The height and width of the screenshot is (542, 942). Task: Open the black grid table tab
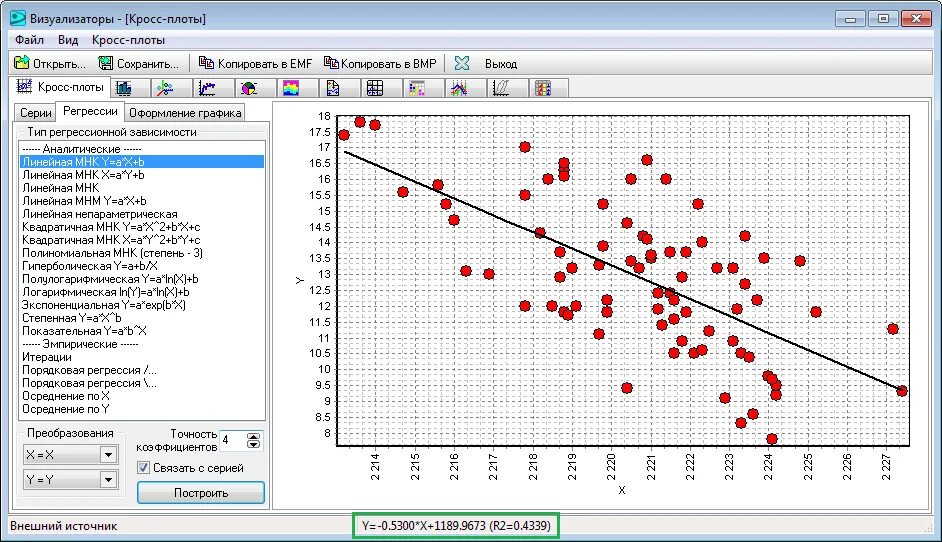pos(375,88)
